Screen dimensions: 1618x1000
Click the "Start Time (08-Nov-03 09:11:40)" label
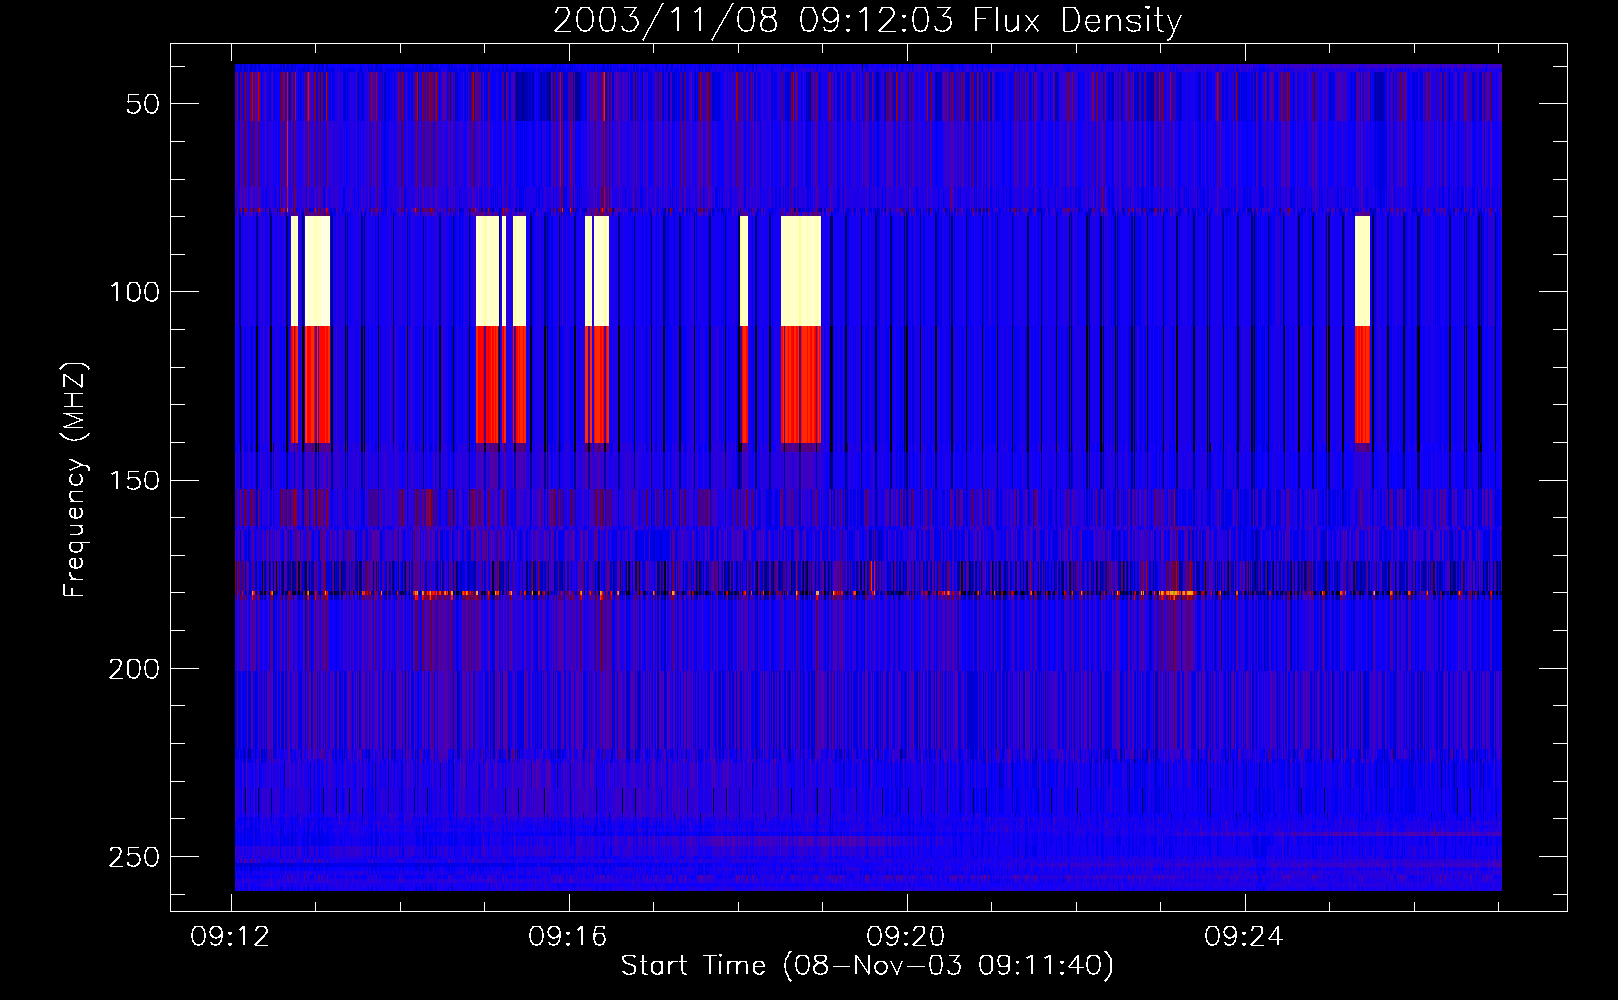tap(867, 966)
